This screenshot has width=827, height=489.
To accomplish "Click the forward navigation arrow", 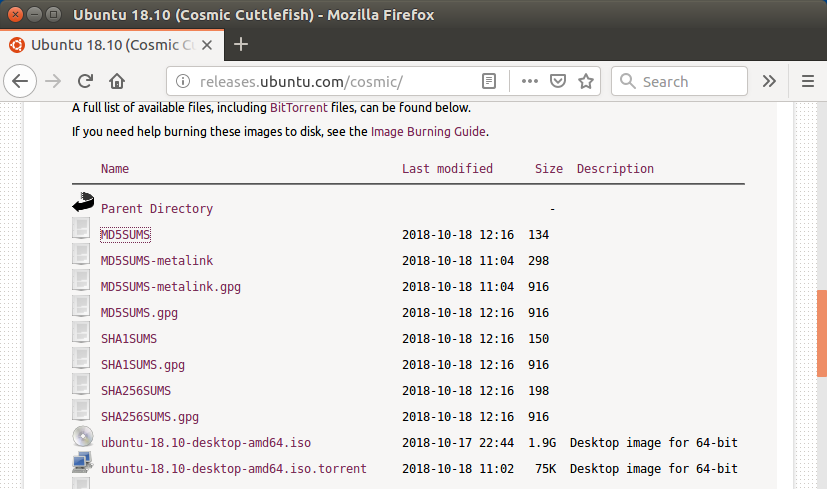I will [x=53, y=81].
